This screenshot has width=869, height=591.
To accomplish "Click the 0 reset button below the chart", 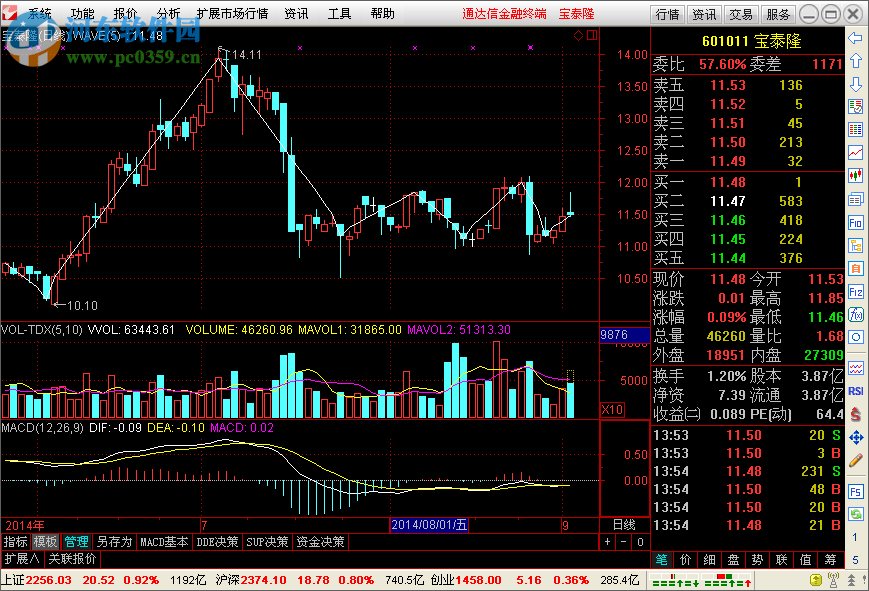I will pos(640,542).
